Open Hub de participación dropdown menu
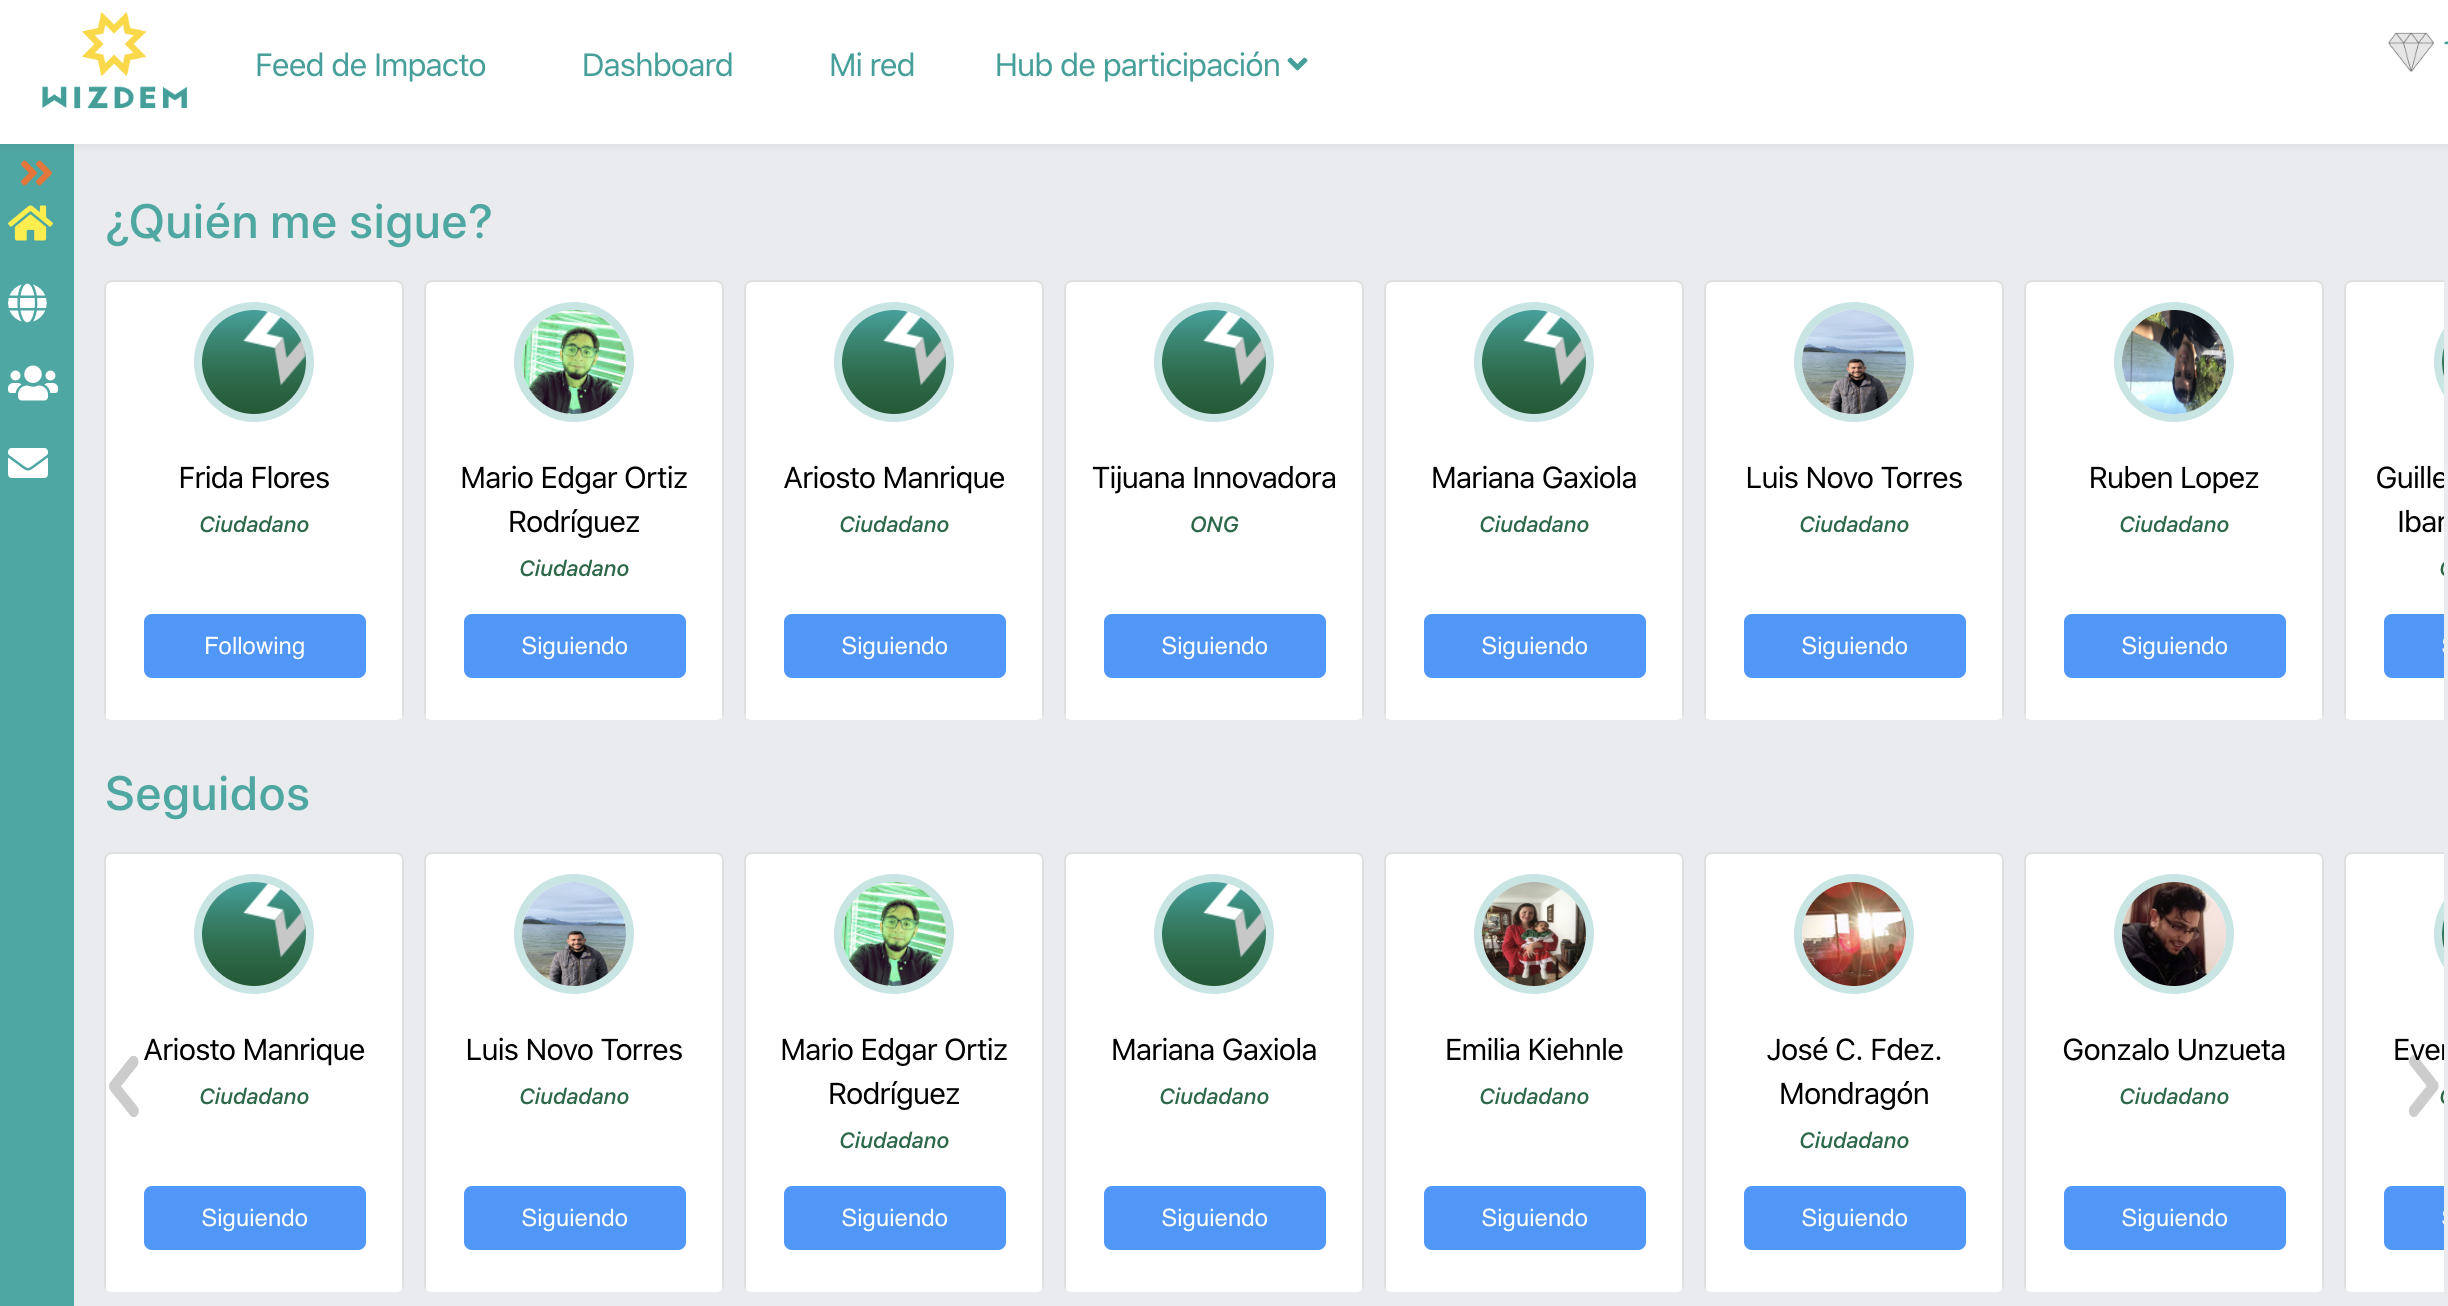2448x1306 pixels. point(1150,65)
